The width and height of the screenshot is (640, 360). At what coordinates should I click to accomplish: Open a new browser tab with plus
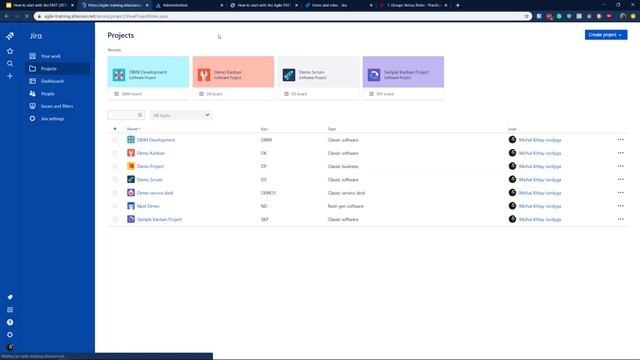coord(458,5)
